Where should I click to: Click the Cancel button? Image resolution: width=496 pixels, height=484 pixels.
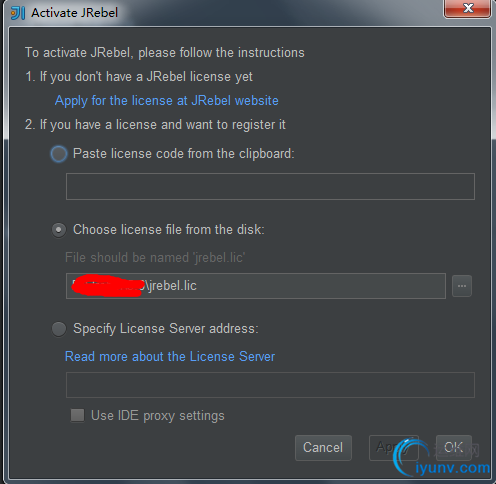(323, 448)
